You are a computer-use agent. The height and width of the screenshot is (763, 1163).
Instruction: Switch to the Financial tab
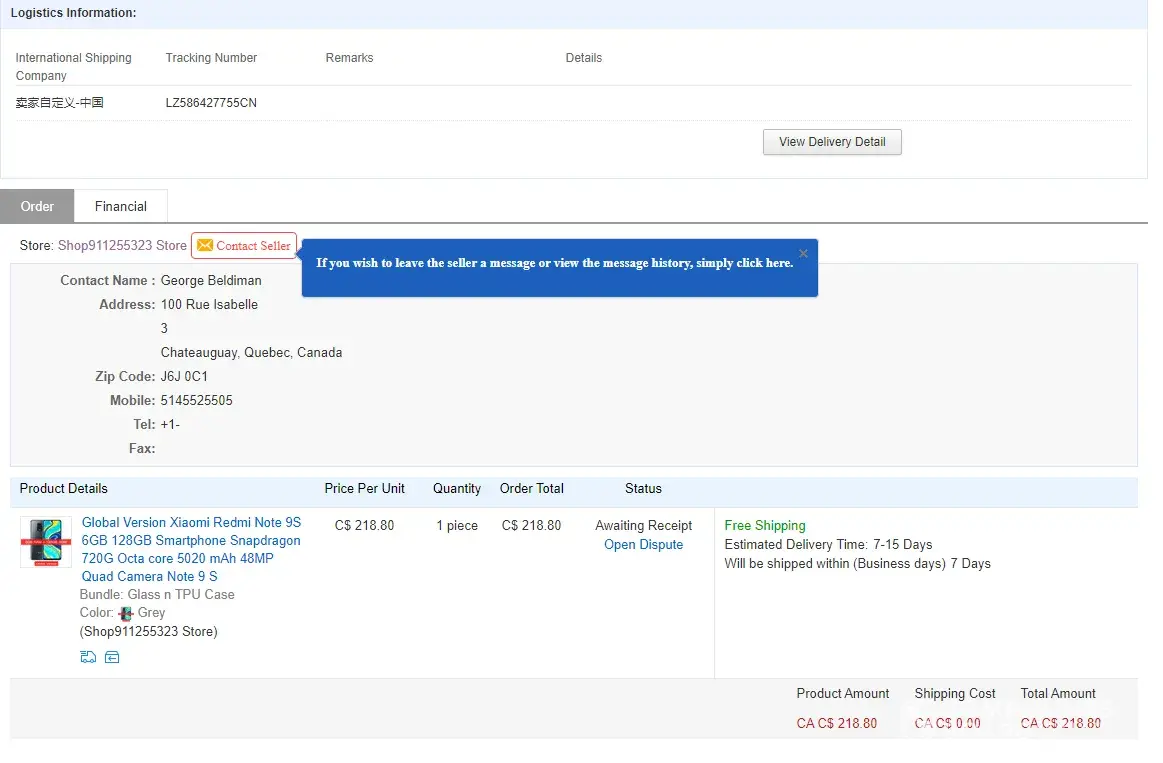[121, 206]
